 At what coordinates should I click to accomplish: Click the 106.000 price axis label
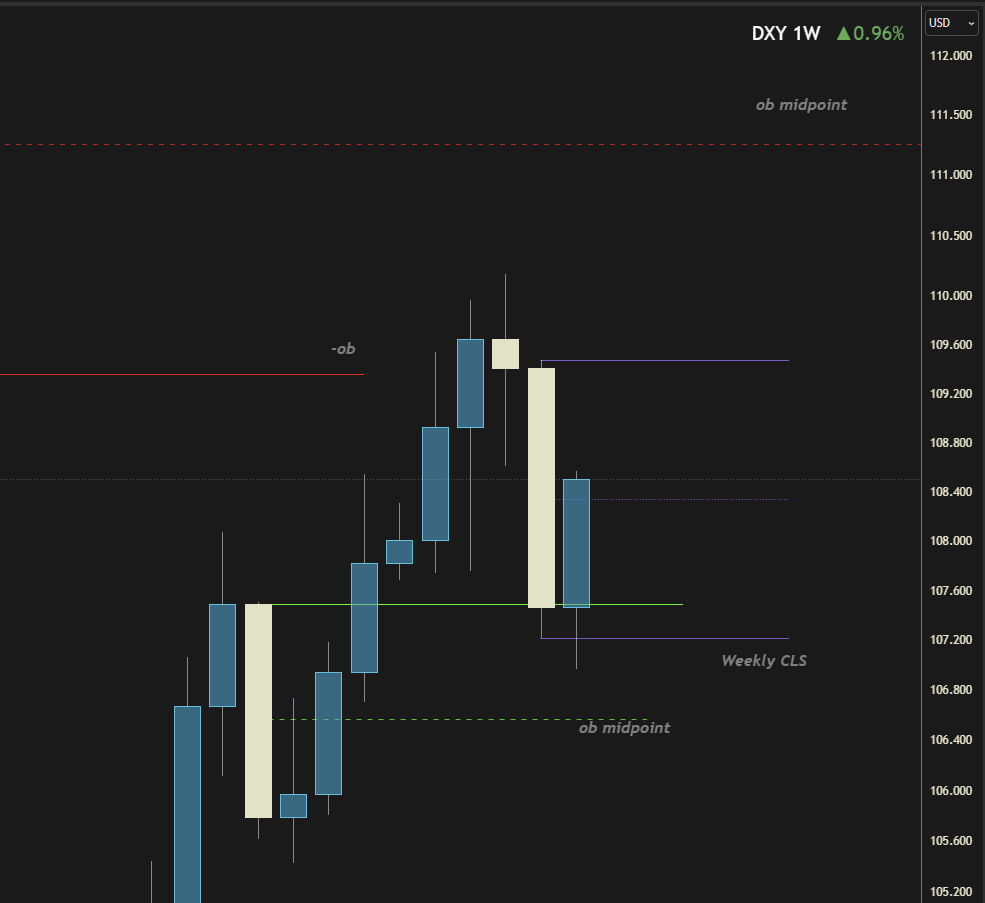[950, 791]
